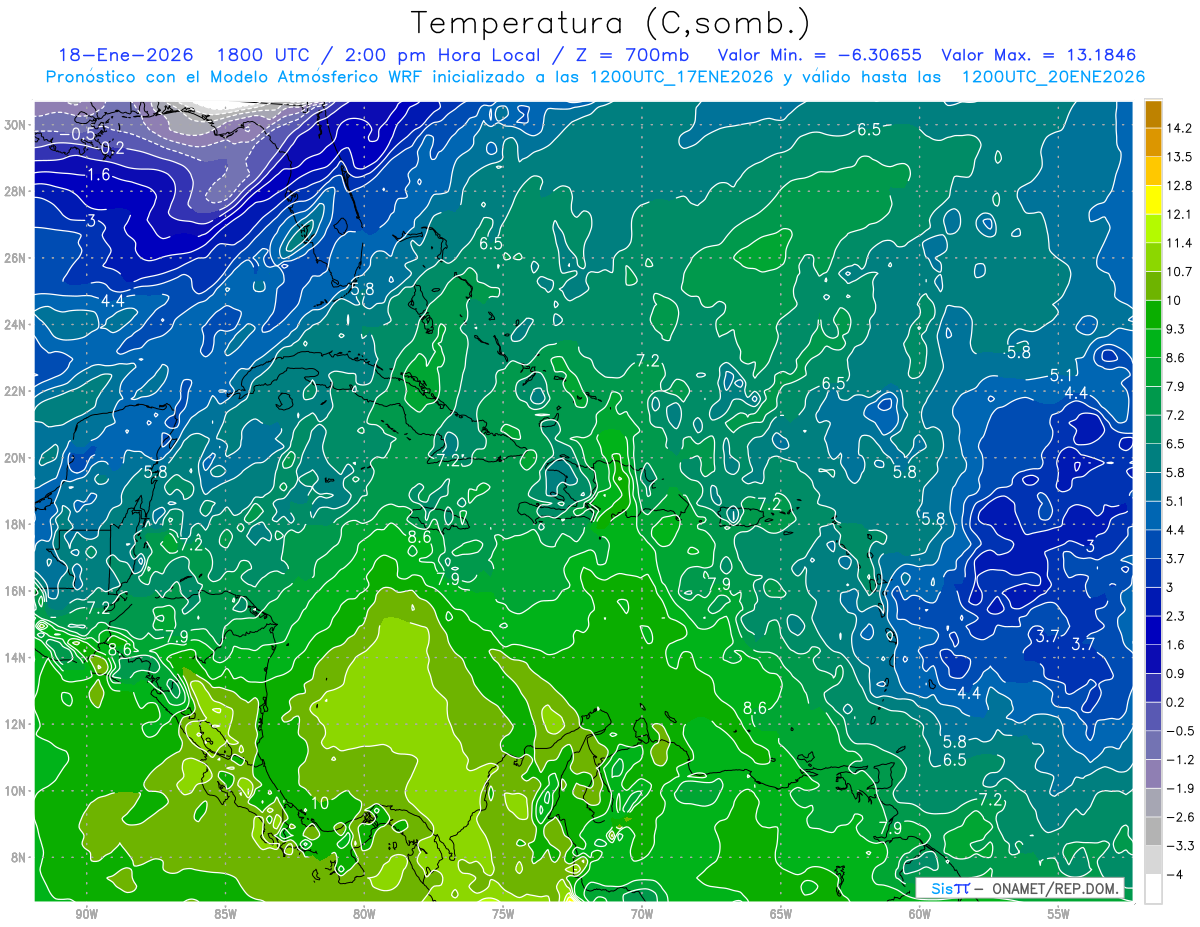The height and width of the screenshot is (927, 1200).
Task: Click the colorbar label "2.3"
Action: tap(1175, 616)
